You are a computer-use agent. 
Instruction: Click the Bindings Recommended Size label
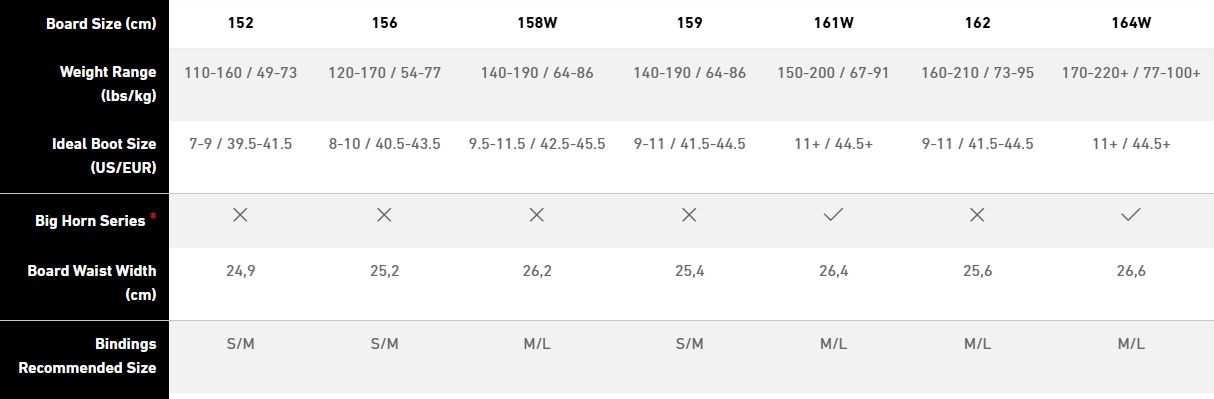[87, 355]
